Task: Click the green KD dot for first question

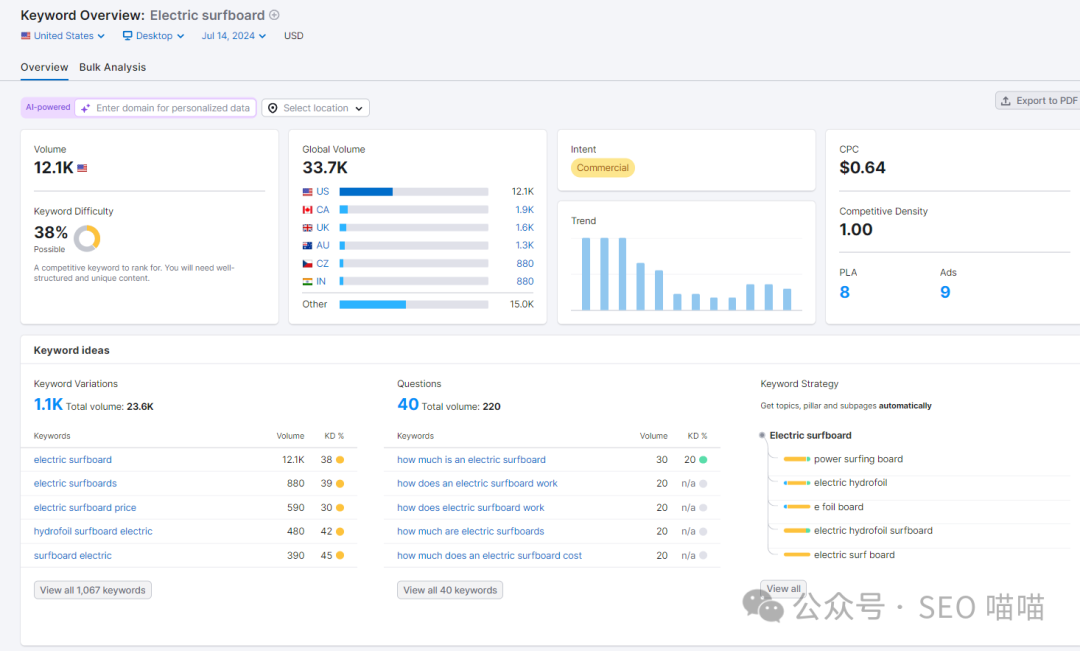Action: 703,460
